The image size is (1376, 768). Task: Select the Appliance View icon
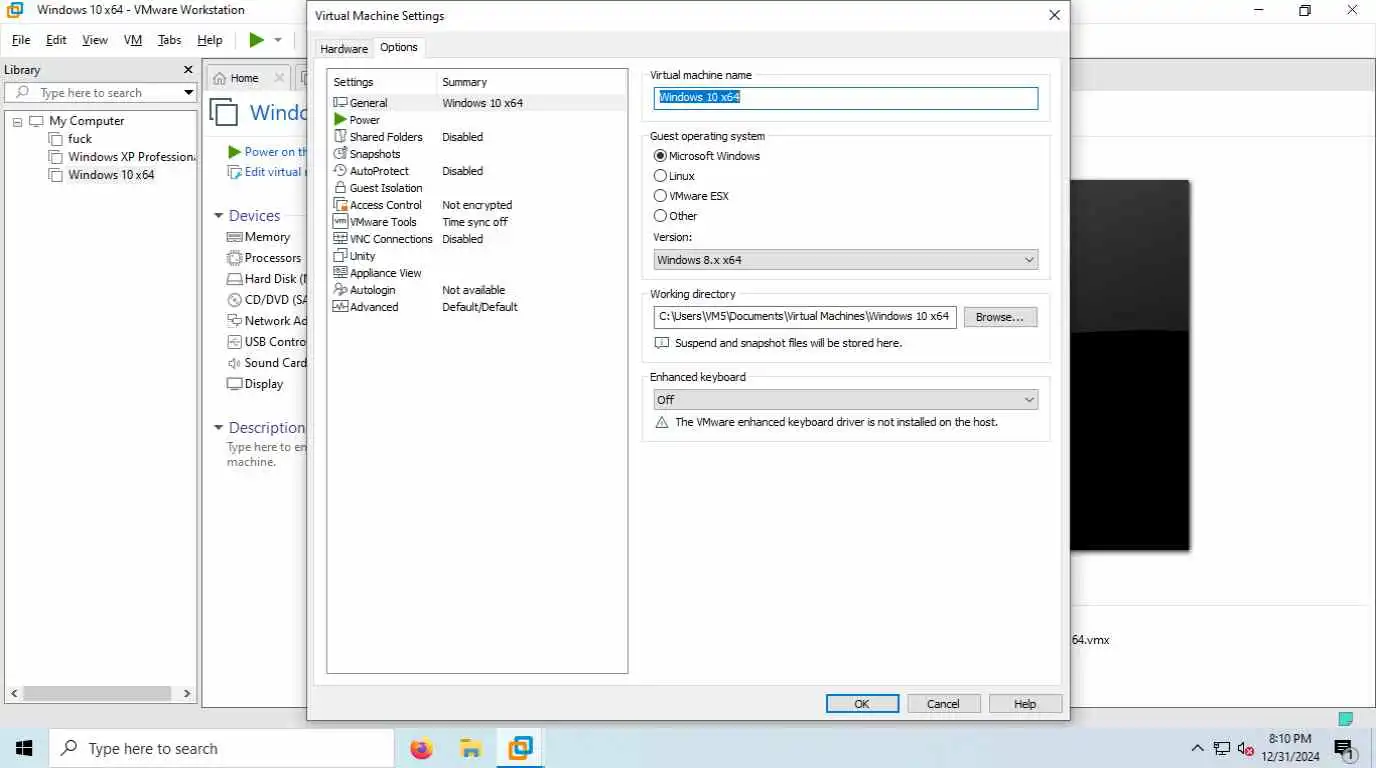(x=340, y=273)
